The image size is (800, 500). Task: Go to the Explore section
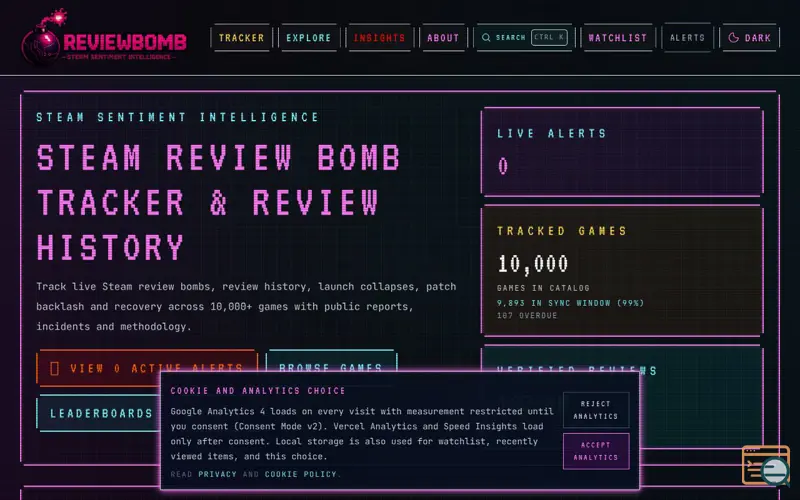tap(308, 38)
